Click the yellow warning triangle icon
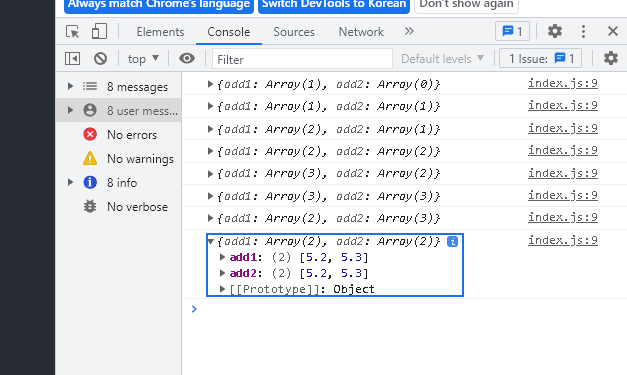The image size is (627, 375). click(x=90, y=158)
